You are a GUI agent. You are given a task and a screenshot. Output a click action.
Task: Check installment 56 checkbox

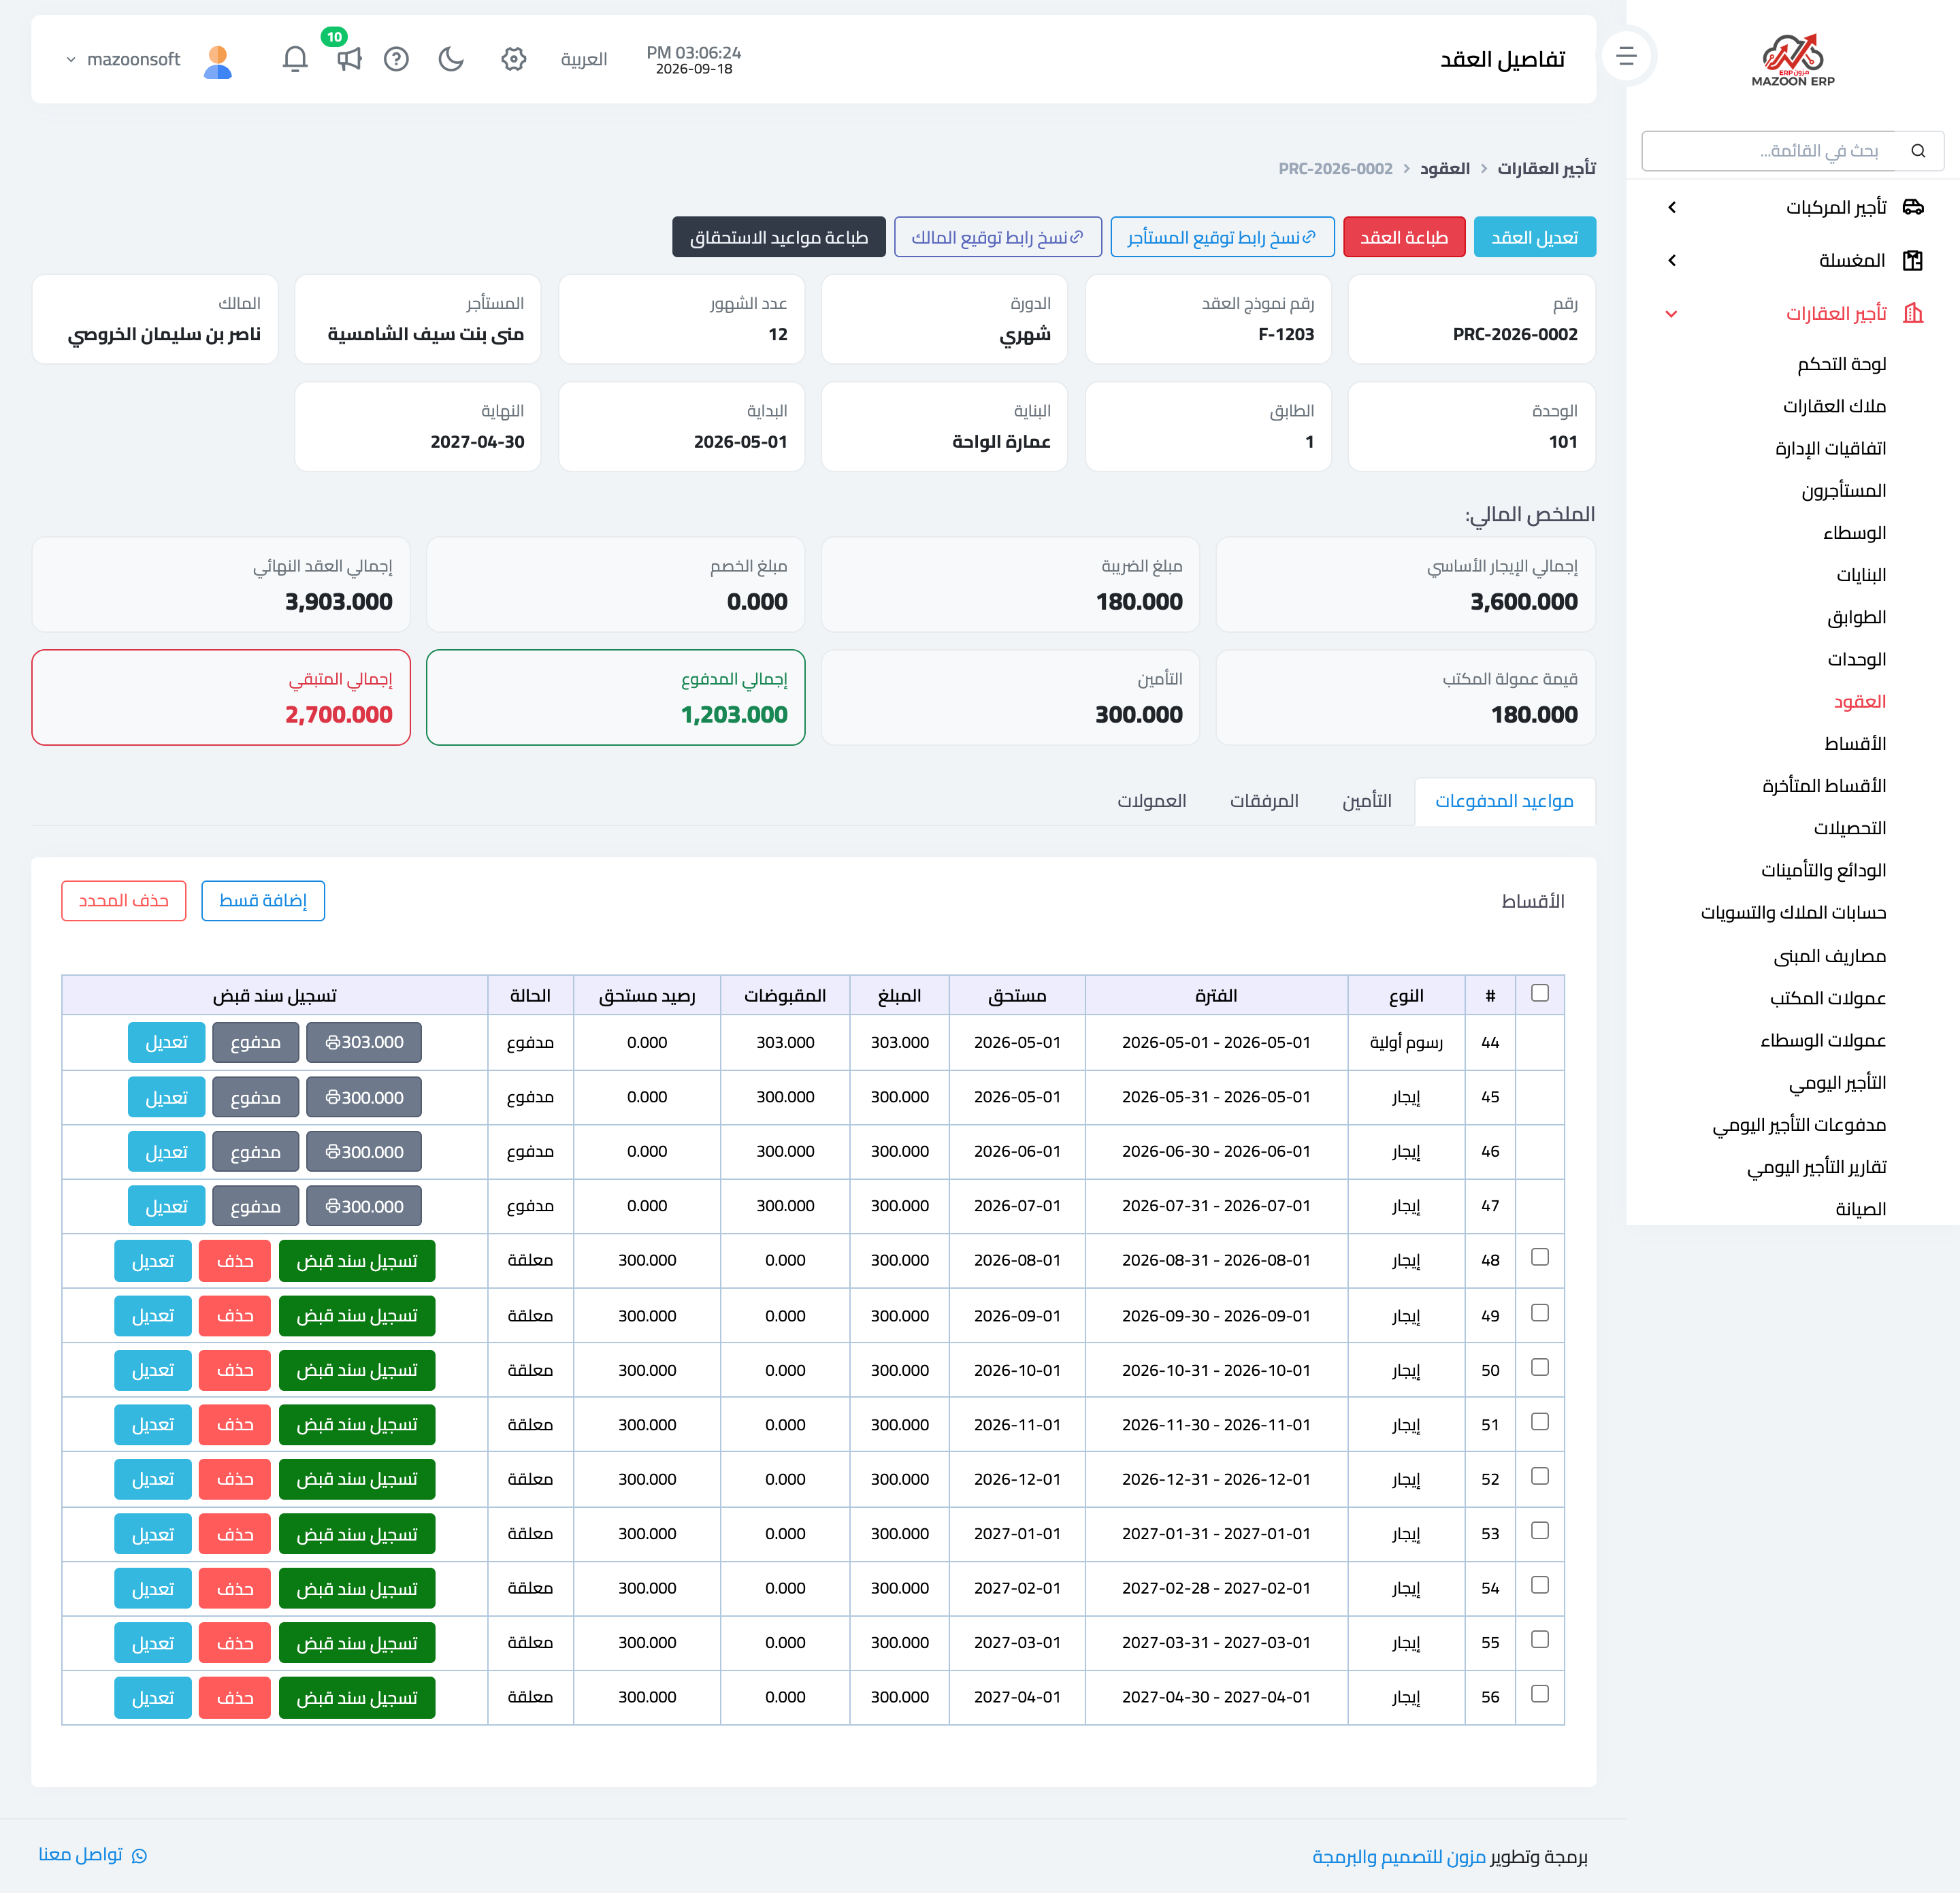[x=1540, y=1694]
